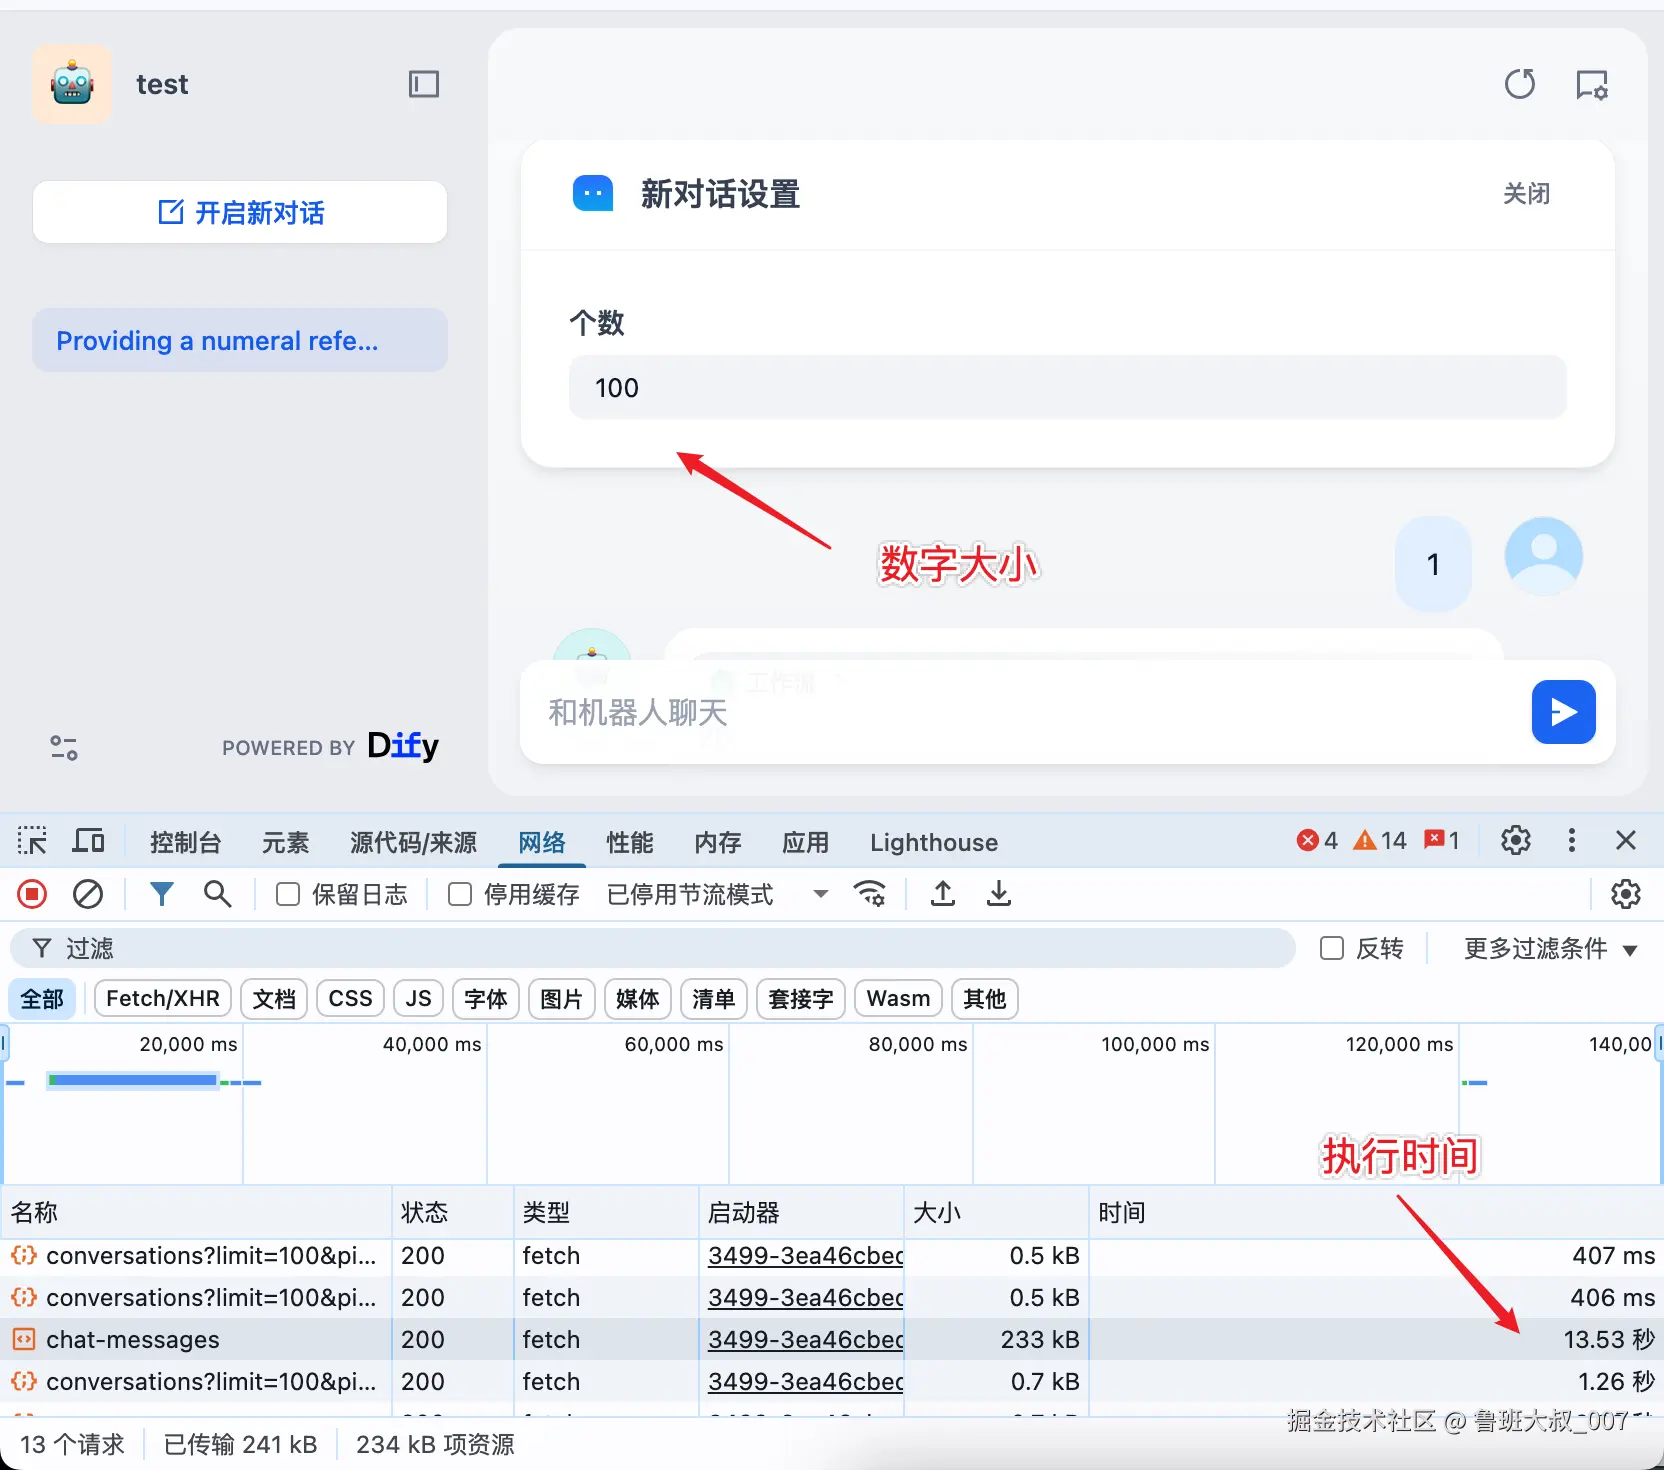Open the sliders settings icon beside Powered by

pyautogui.click(x=64, y=747)
